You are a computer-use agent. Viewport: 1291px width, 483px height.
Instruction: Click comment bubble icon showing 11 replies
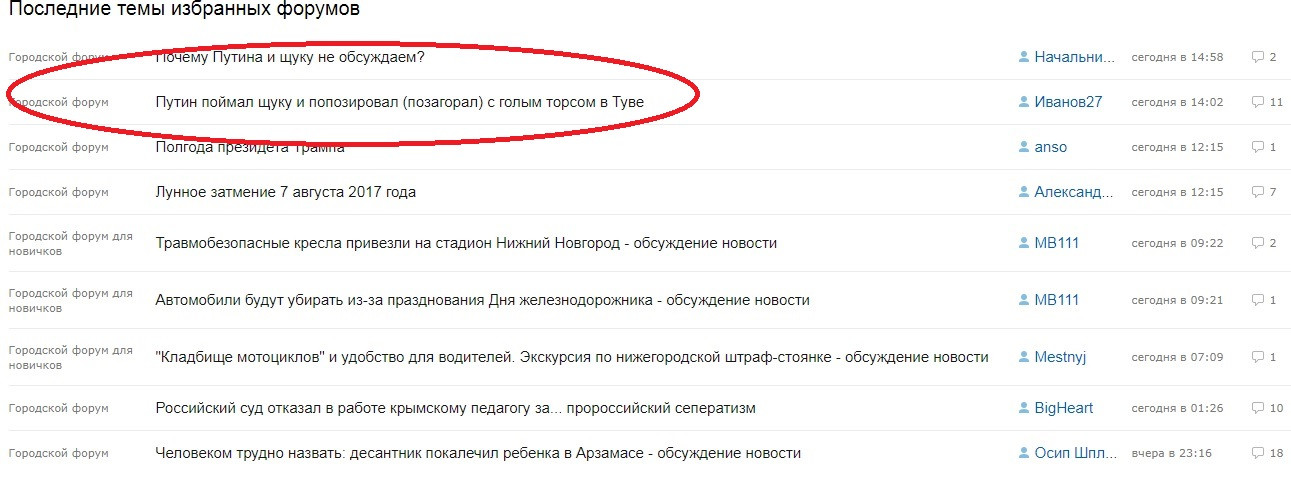click(x=1258, y=102)
